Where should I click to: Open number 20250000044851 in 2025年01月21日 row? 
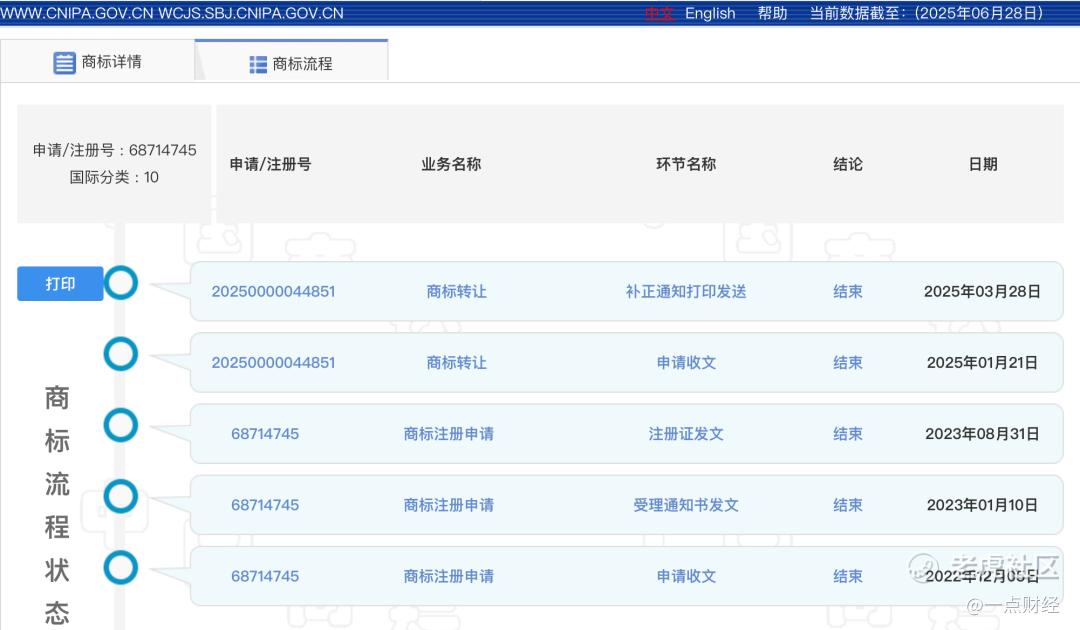point(273,363)
